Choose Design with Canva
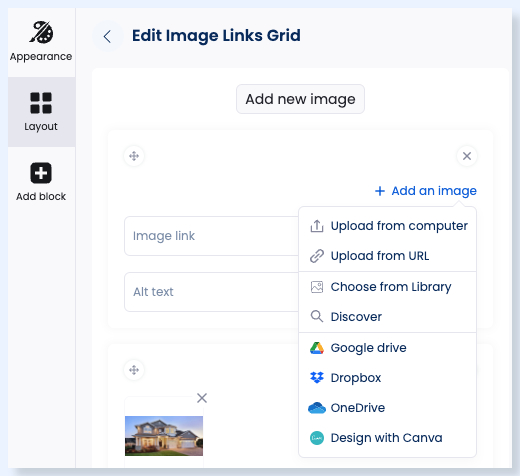This screenshot has width=520, height=476. [x=388, y=438]
